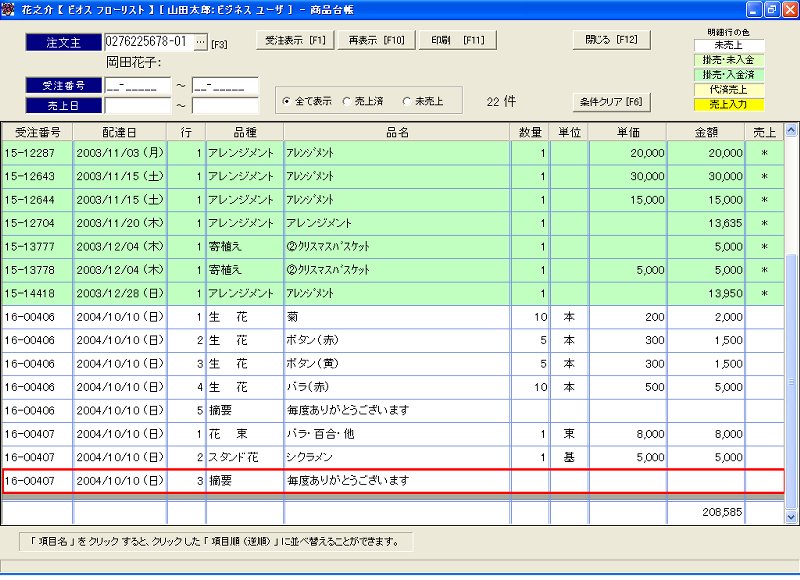Select order number 15-14418 cell
The height and width of the screenshot is (580, 800).
pos(37,293)
